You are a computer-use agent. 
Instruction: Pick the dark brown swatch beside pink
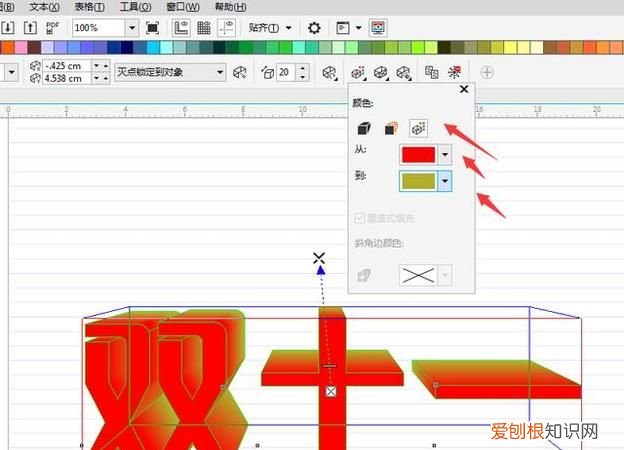coord(34,47)
